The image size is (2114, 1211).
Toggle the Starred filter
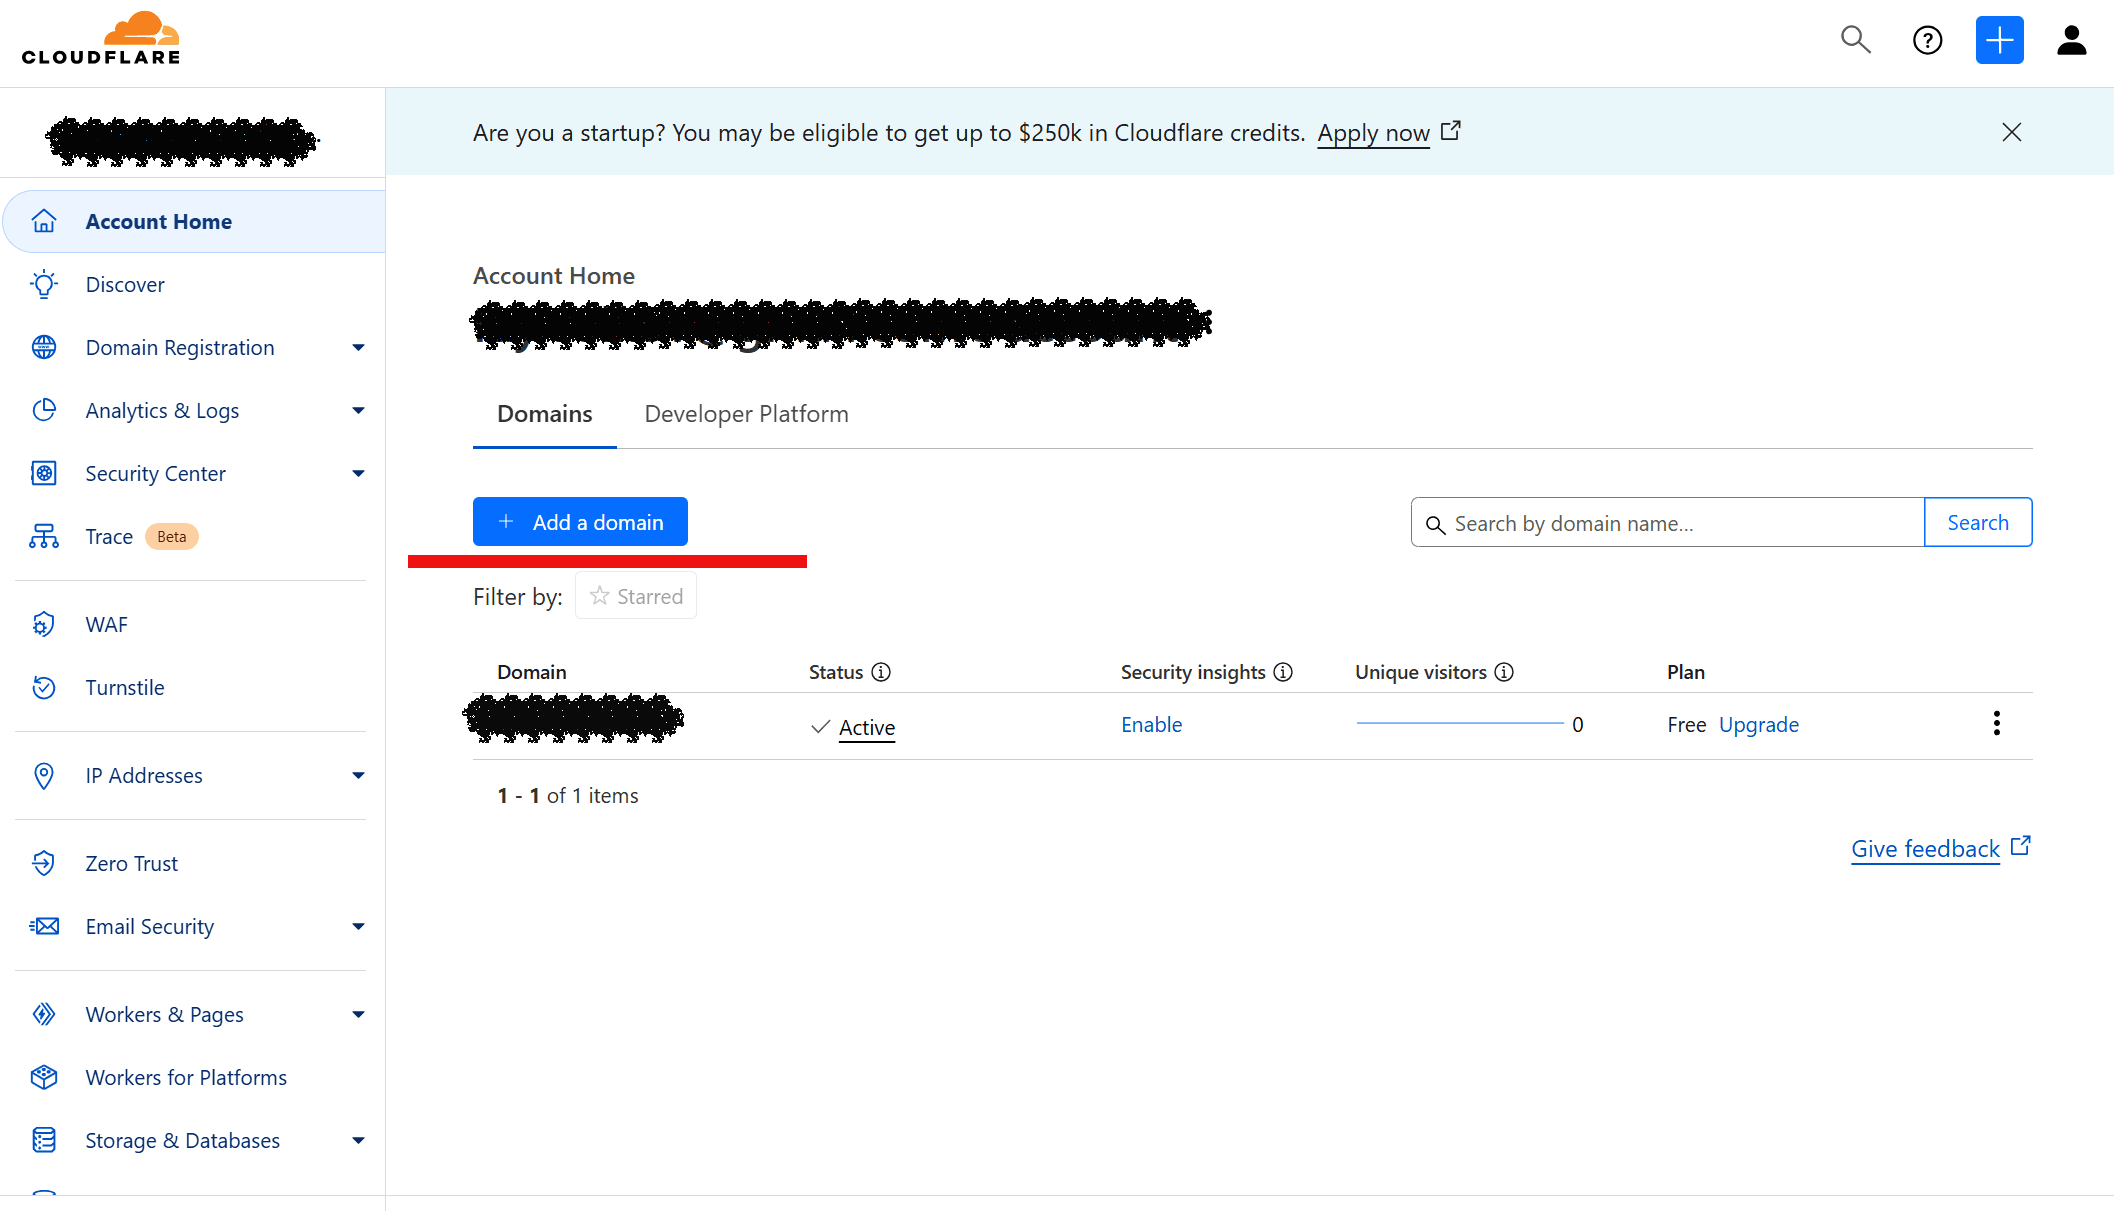click(x=636, y=596)
